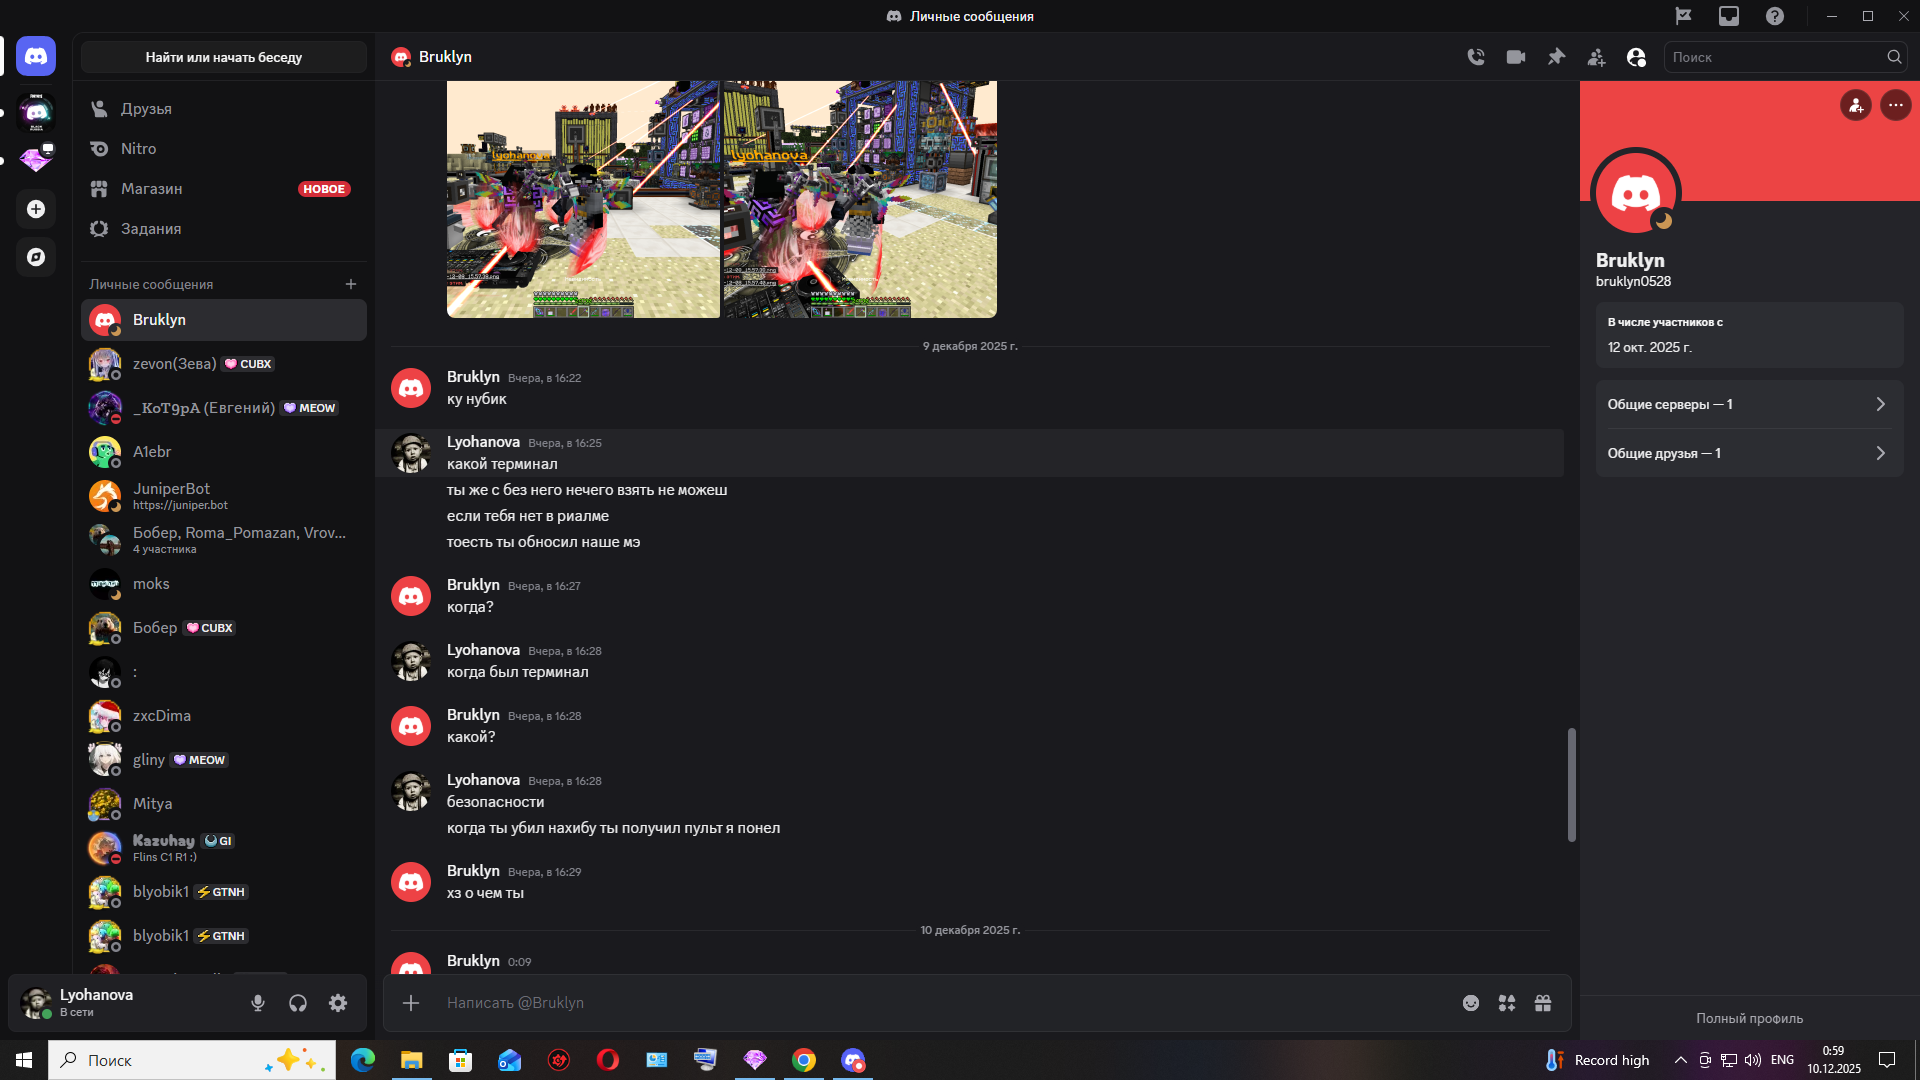
Task: Open the Discover servers compass icon
Action: point(36,257)
